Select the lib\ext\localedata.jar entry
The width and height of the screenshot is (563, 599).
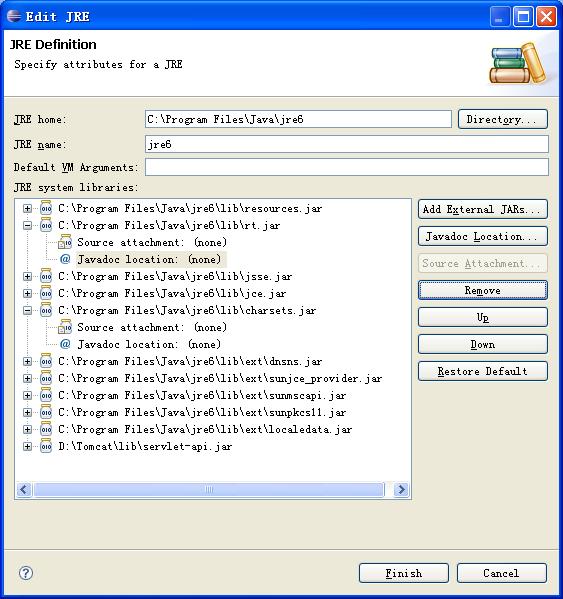tap(205, 429)
